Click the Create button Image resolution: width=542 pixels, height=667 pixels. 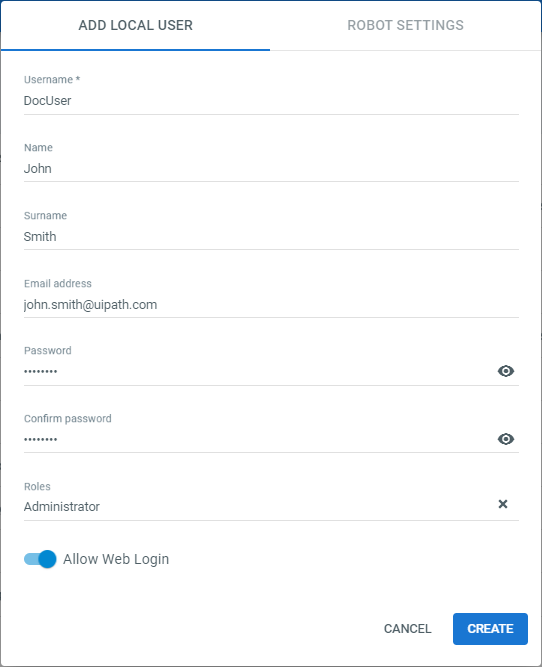[490, 629]
